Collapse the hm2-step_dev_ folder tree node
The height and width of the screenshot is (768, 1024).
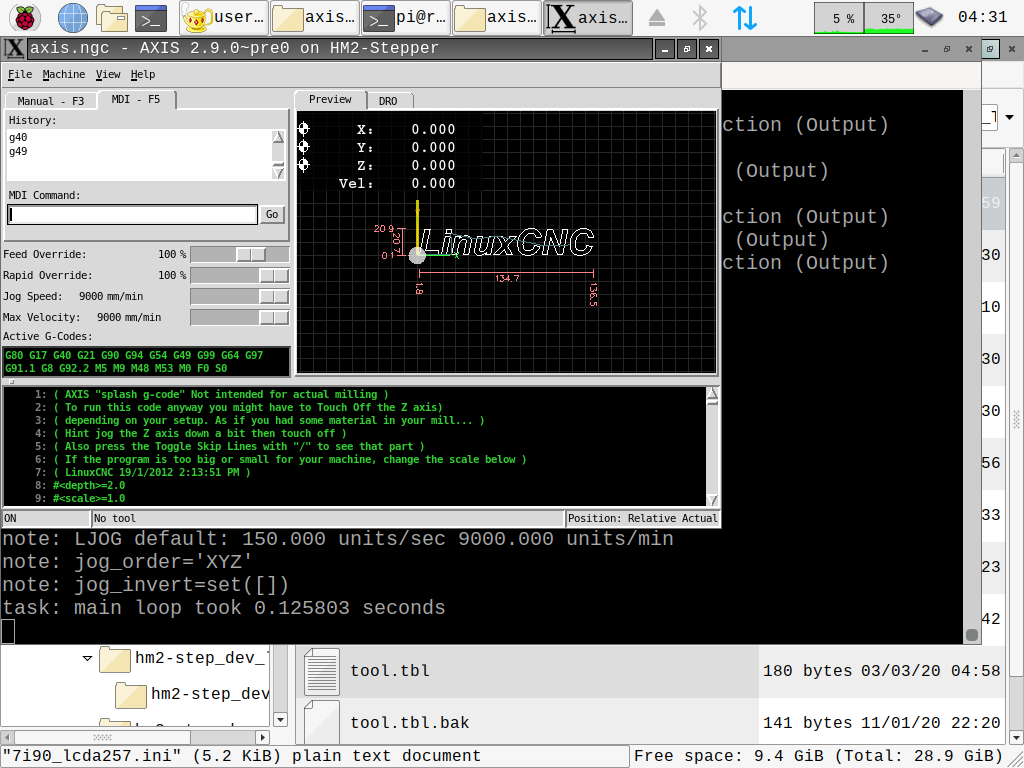click(88, 658)
